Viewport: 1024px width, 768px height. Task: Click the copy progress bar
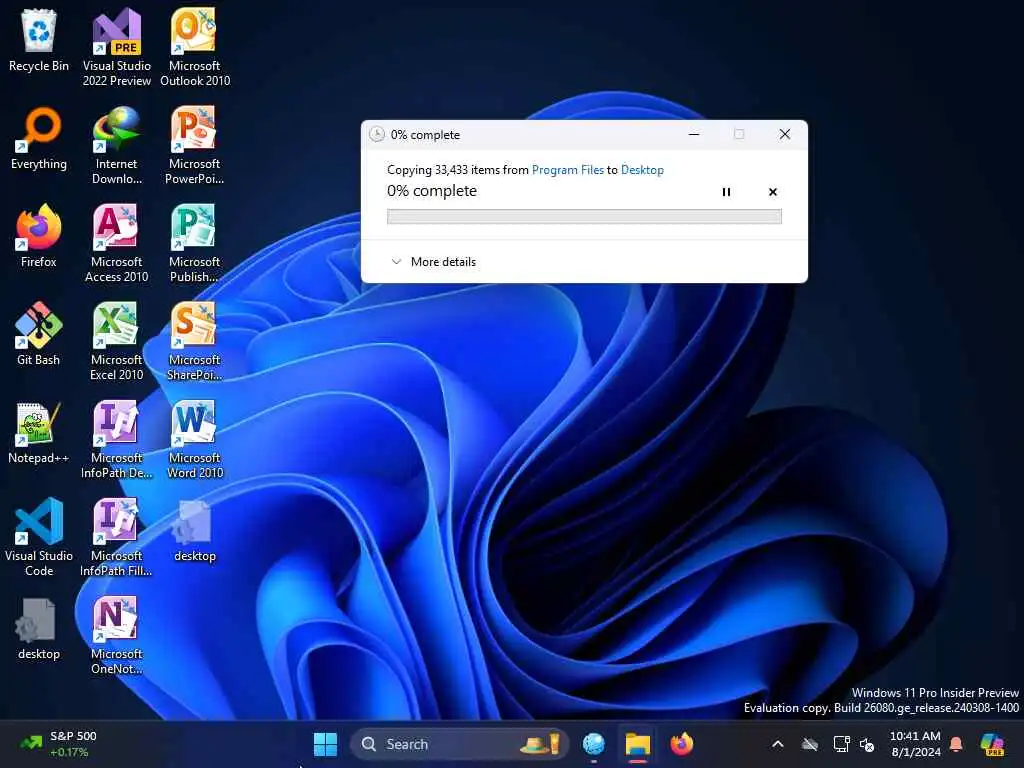(x=584, y=216)
